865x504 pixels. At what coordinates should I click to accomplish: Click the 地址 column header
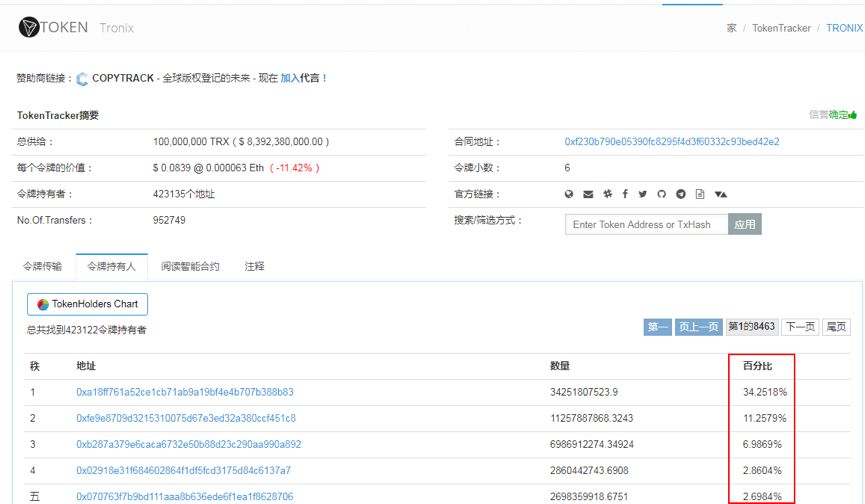86,366
